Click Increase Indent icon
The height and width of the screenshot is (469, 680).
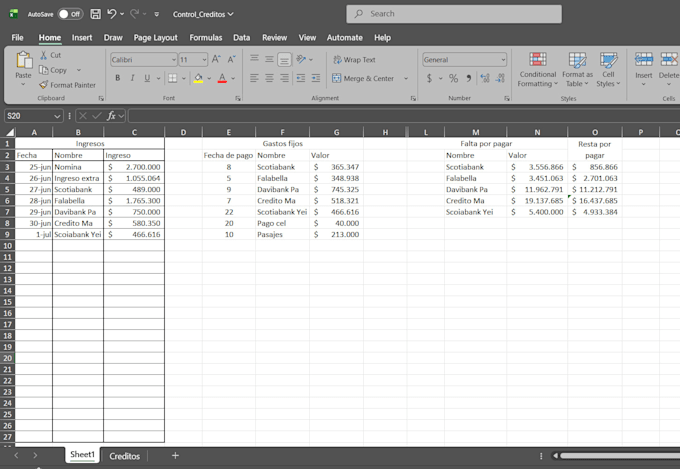[x=316, y=78]
